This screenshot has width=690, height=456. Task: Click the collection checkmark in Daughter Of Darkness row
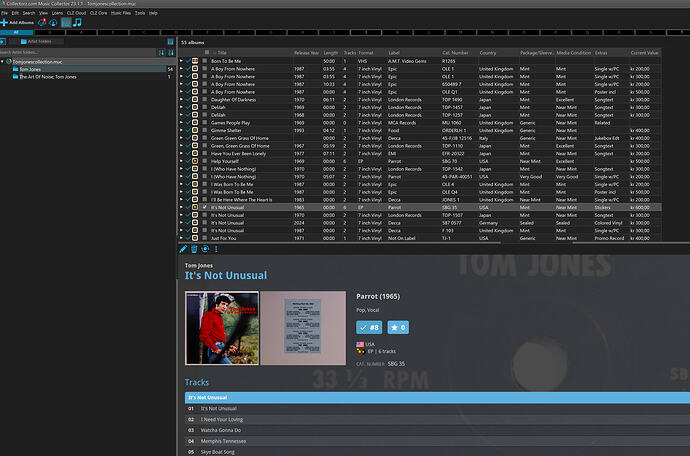[x=188, y=99]
